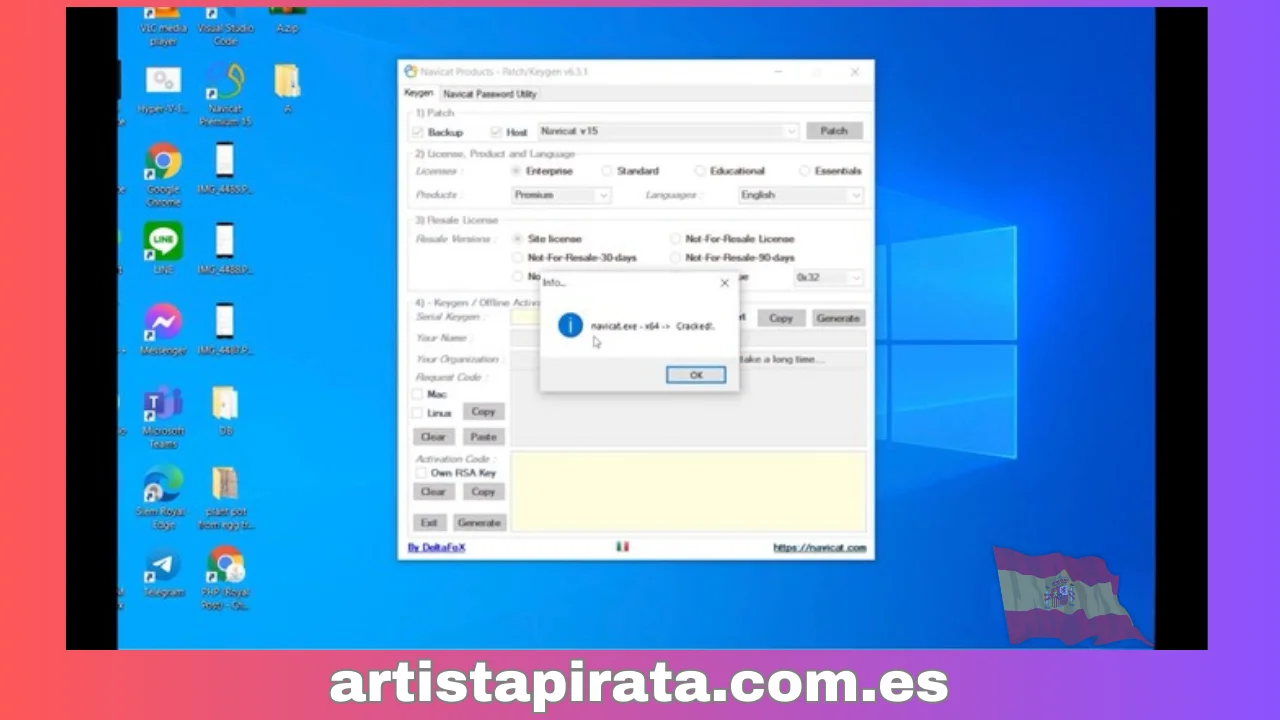Open the 0x32 value dropdown
Screen dimensions: 1280x720
click(x=828, y=277)
